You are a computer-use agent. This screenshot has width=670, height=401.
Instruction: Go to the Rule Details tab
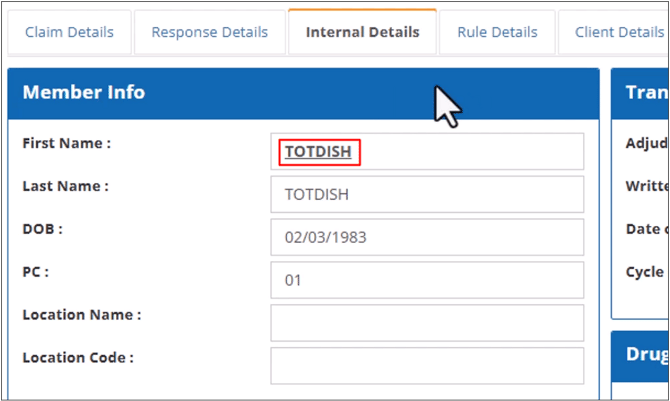497,32
